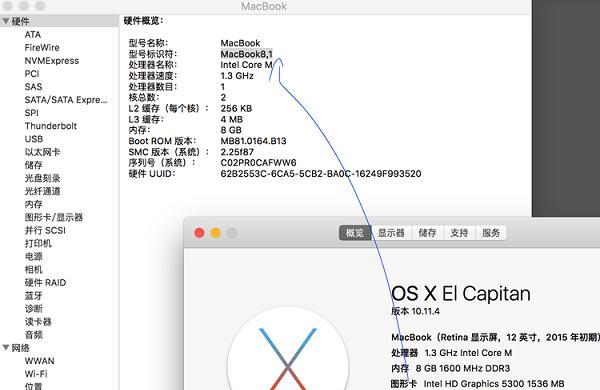Image resolution: width=600 pixels, height=390 pixels.
Task: Select 电源 sidebar item
Action: (34, 256)
